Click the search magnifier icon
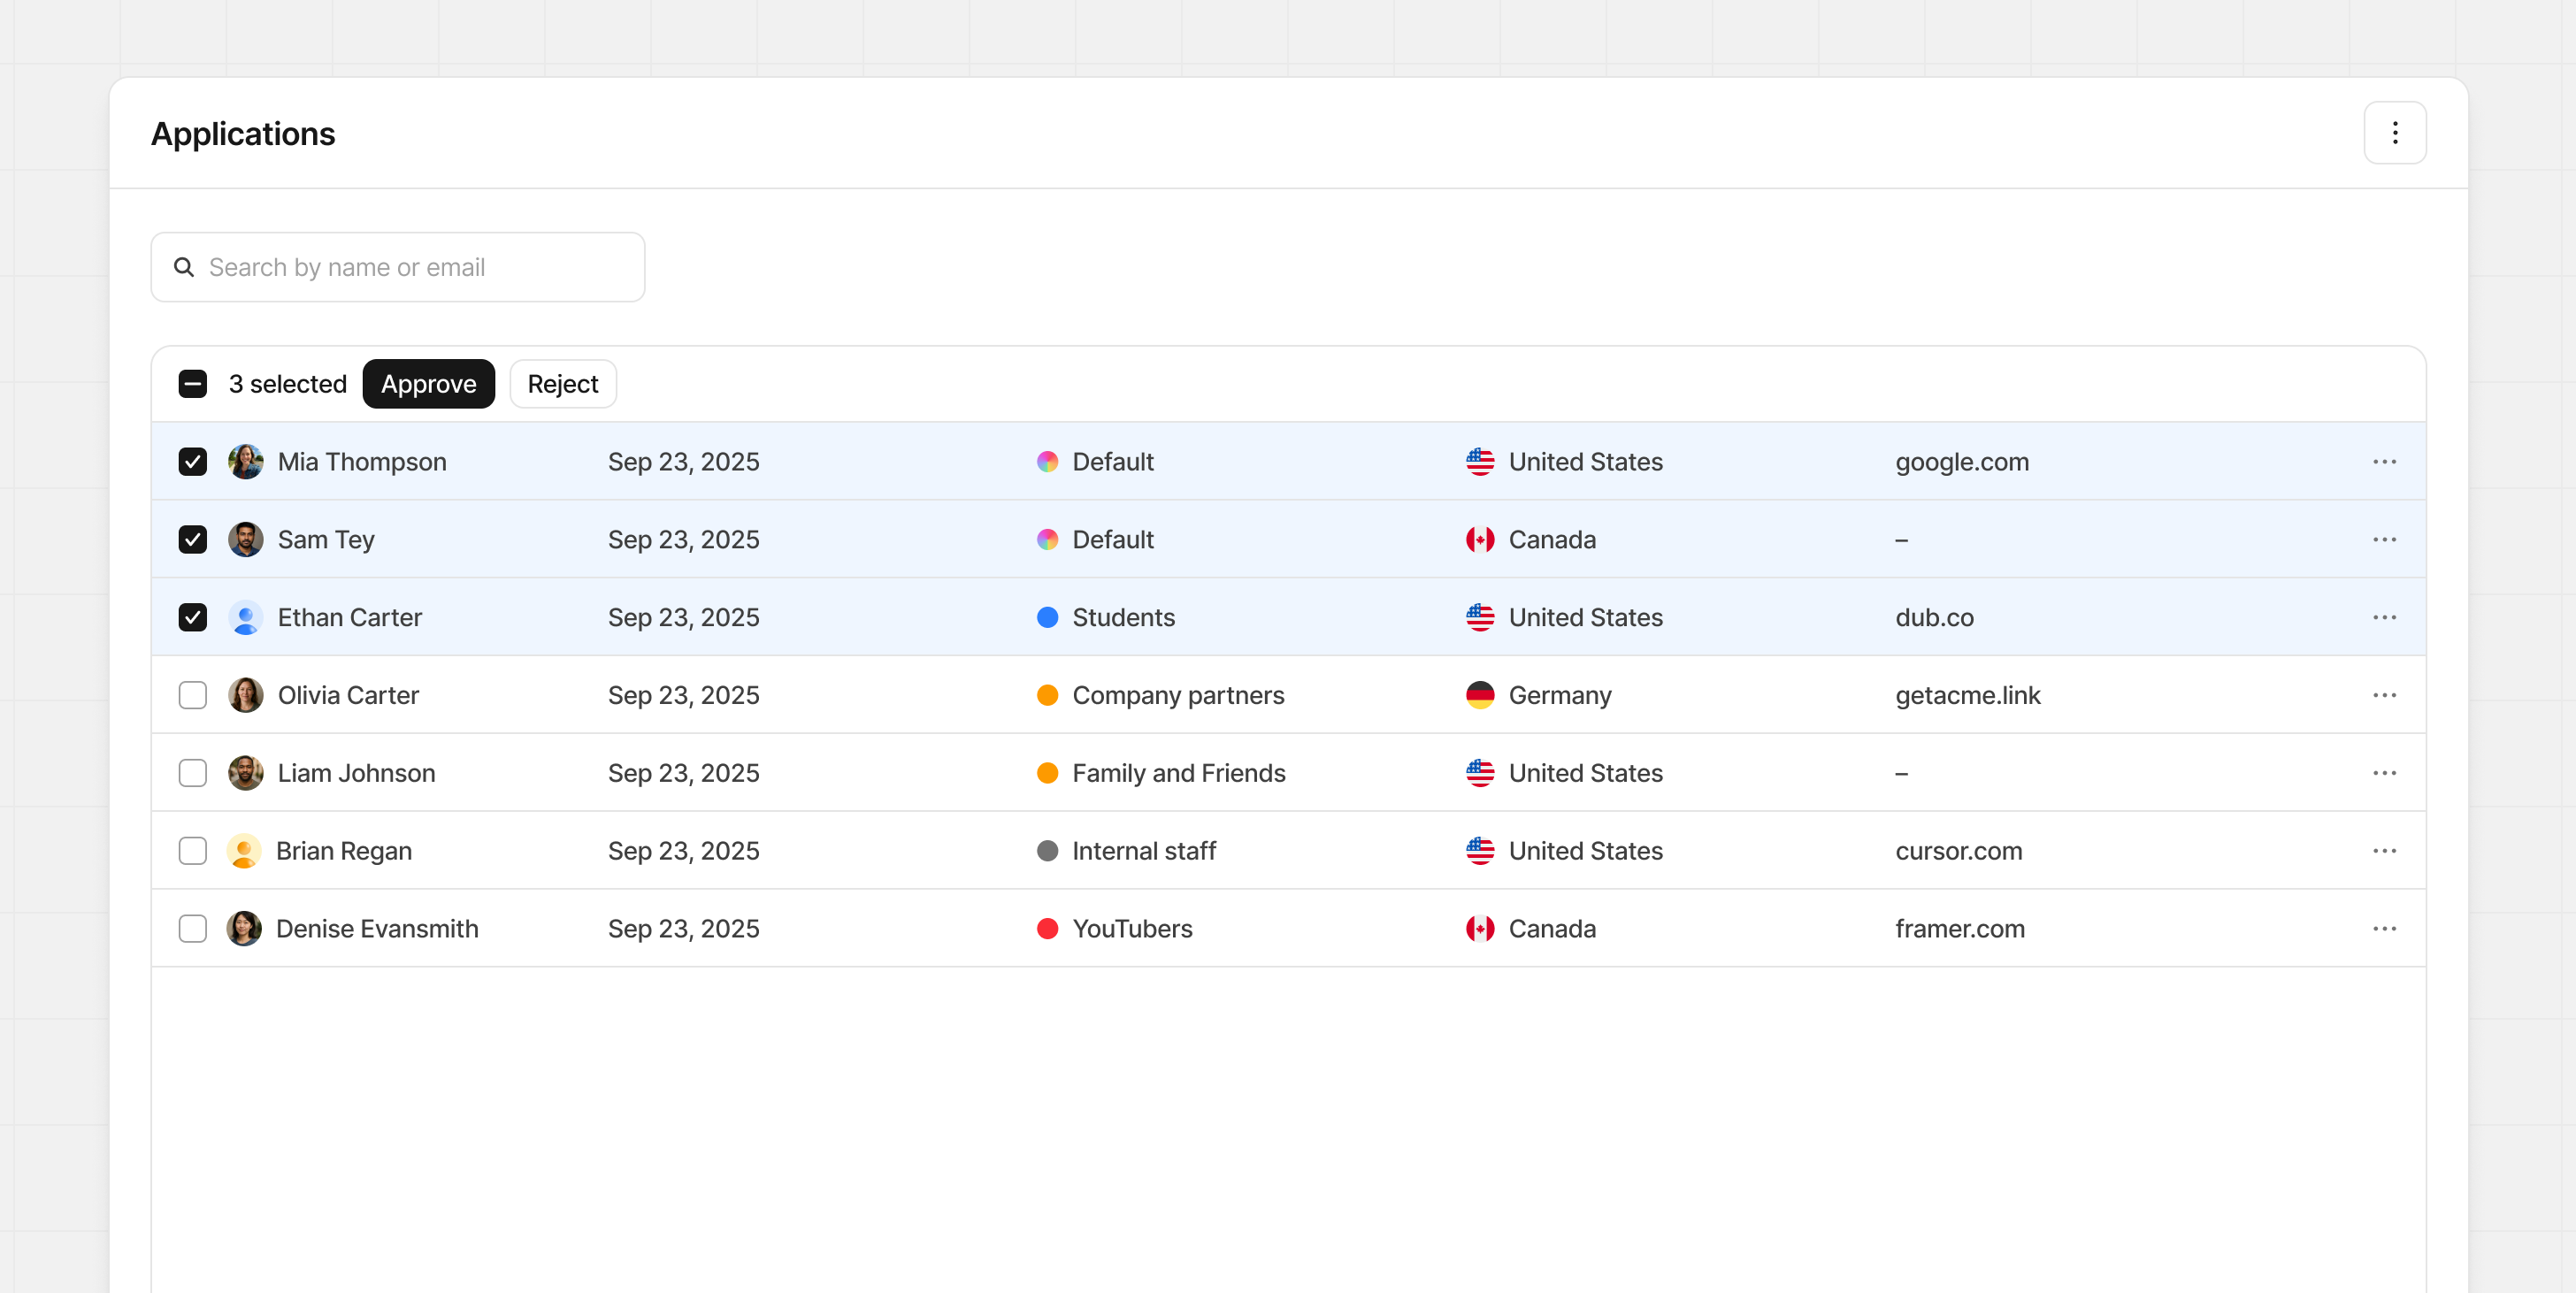This screenshot has width=2576, height=1293. point(184,267)
